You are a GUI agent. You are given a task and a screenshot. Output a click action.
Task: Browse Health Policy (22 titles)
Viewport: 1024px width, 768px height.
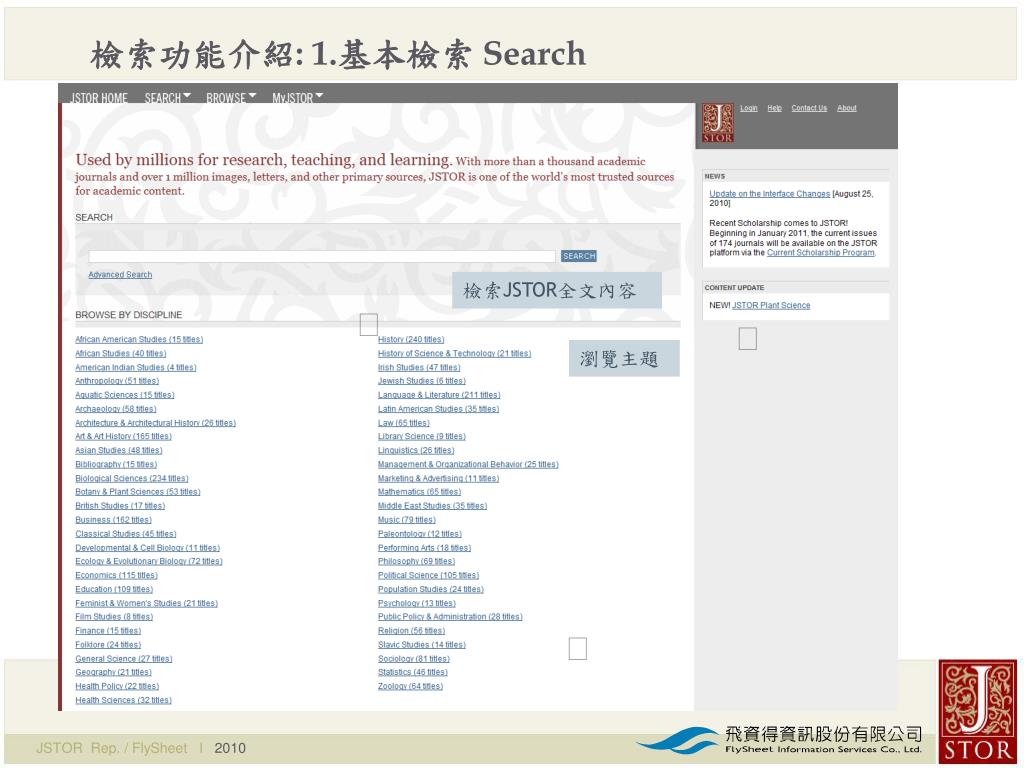coord(117,686)
